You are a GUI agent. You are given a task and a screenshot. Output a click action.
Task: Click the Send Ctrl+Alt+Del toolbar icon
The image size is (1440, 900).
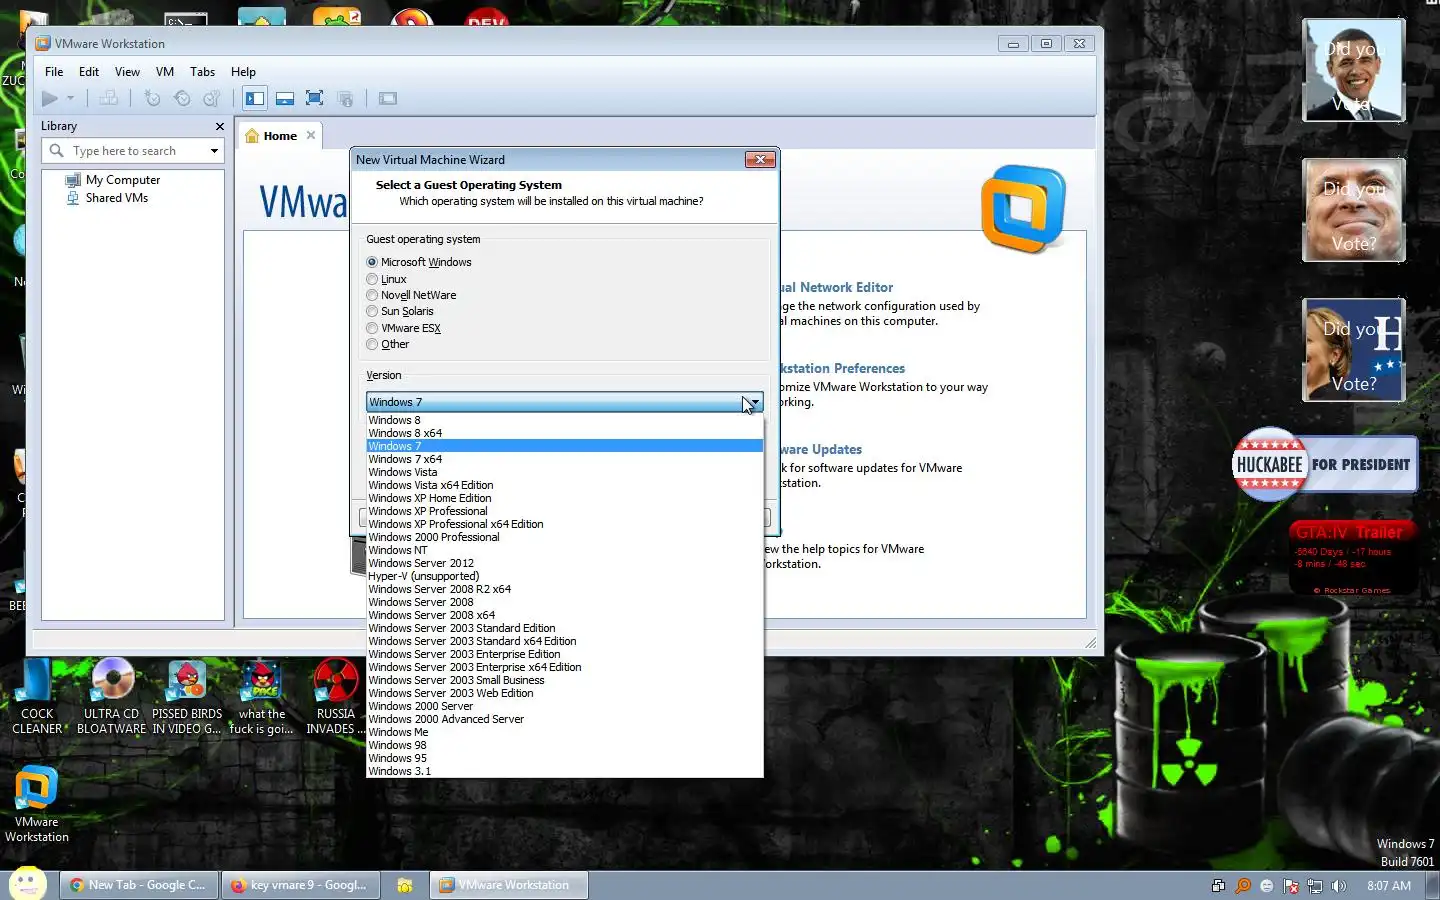[108, 98]
